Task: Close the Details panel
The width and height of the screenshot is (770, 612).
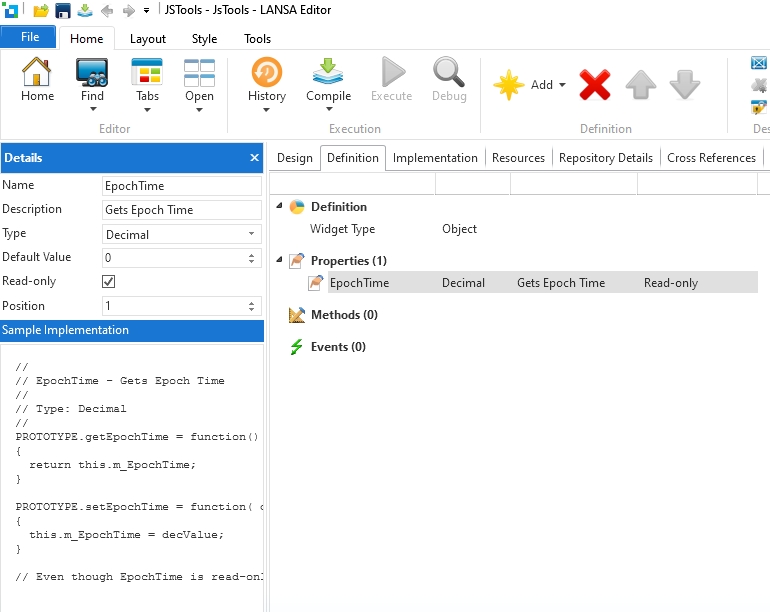Action: 254,158
